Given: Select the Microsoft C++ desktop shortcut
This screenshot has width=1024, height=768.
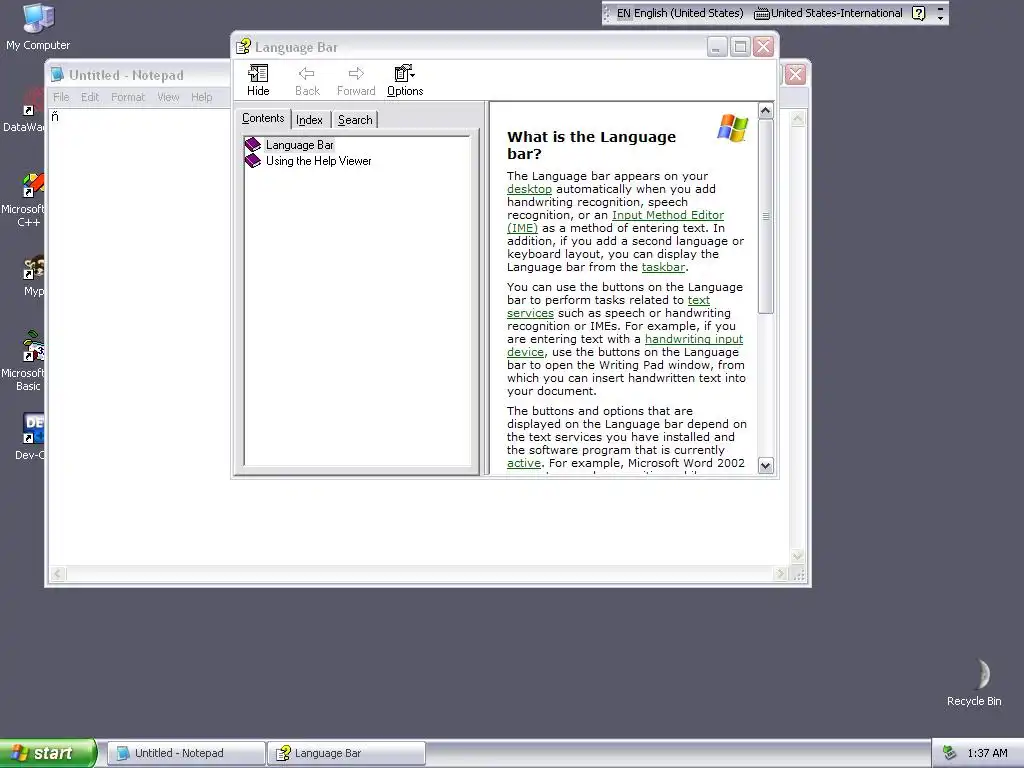Looking at the screenshot, I should point(24,200).
